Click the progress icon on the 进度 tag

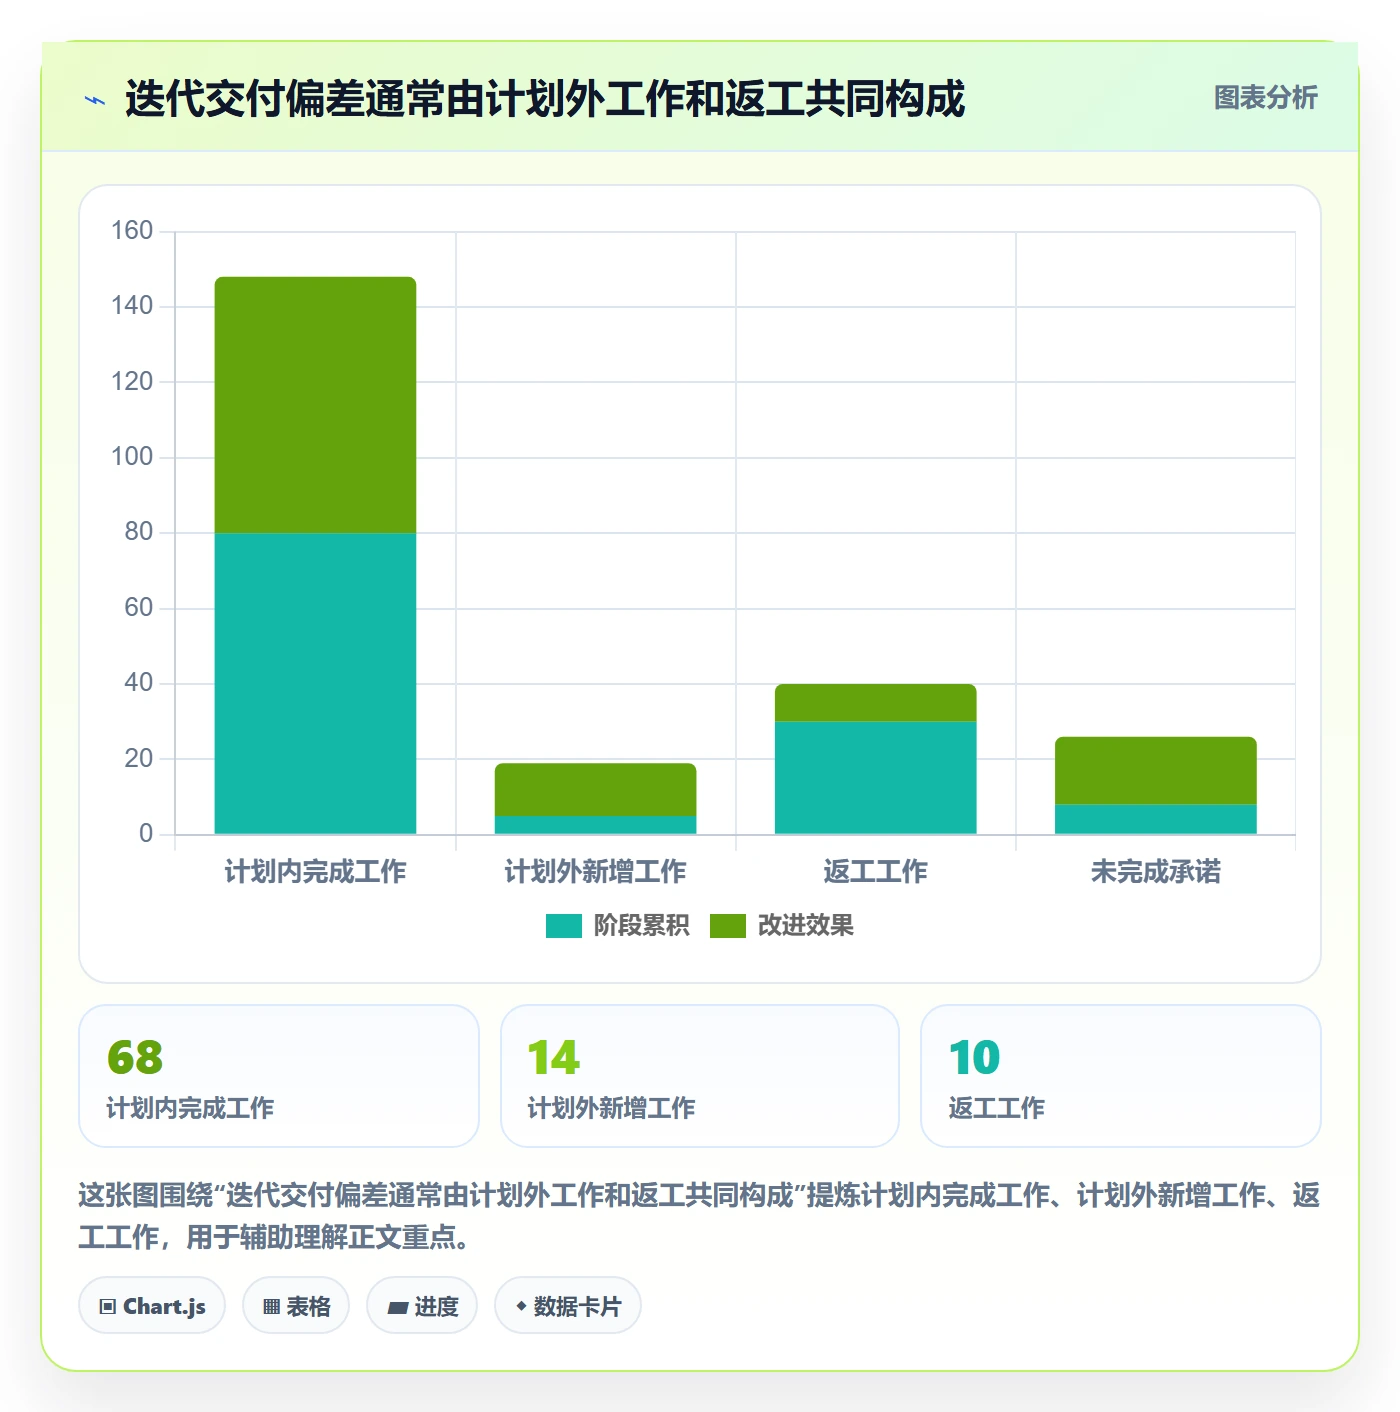[397, 1307]
